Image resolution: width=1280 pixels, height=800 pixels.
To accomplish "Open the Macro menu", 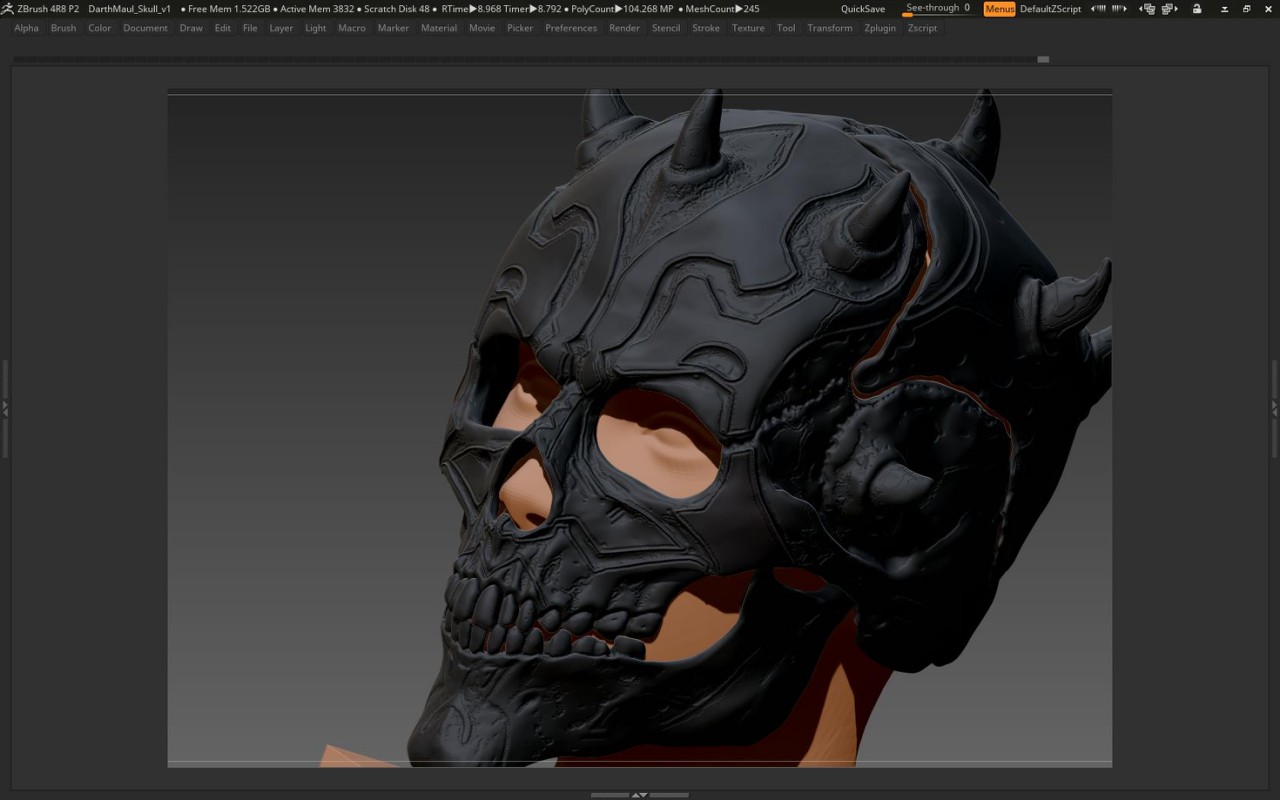I will click(351, 28).
